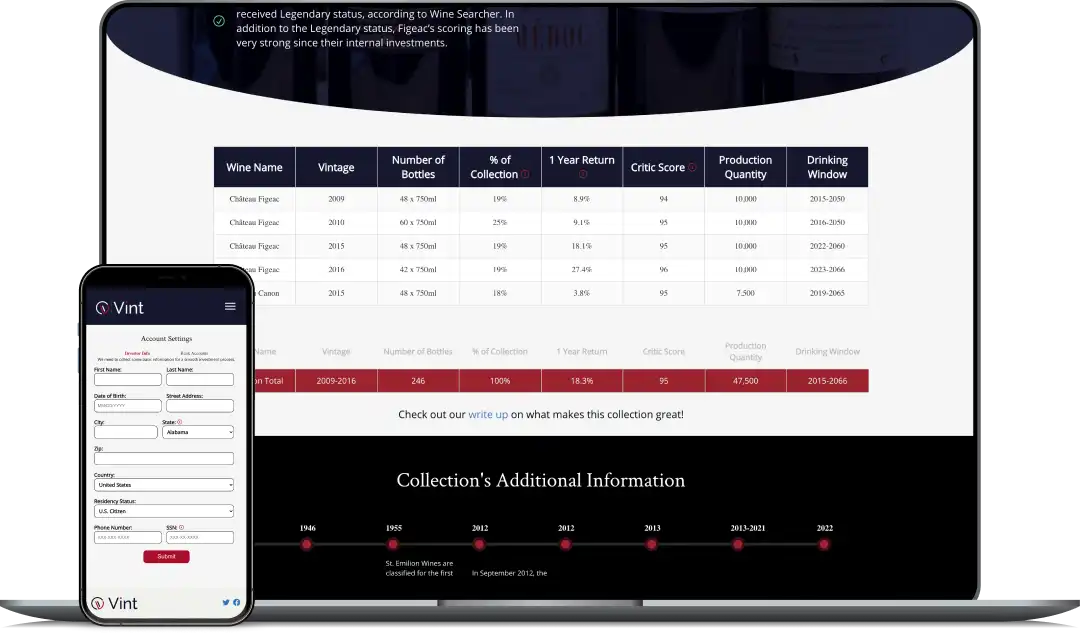The height and width of the screenshot is (635, 1080).
Task: Click the 7,500 production quantity cell
Action: 745,293
